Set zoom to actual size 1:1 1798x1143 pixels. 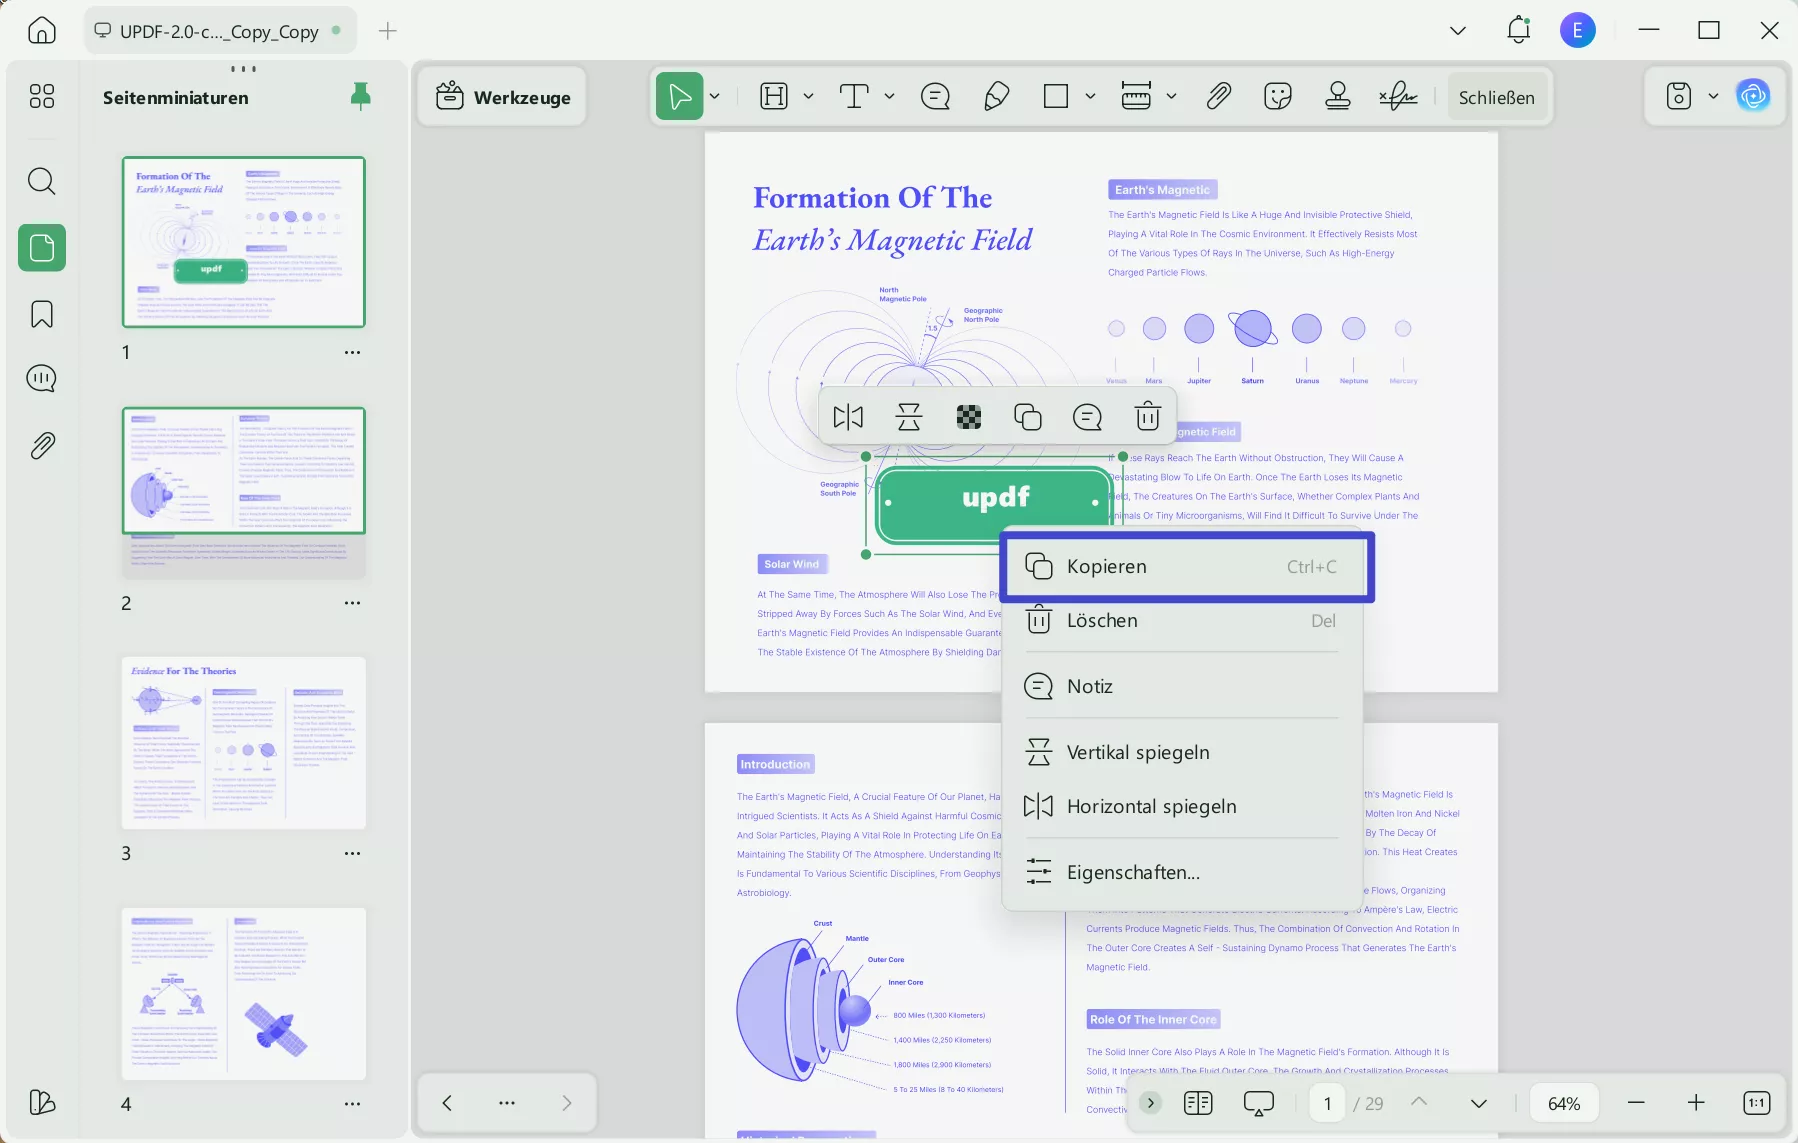pyautogui.click(x=1757, y=1103)
